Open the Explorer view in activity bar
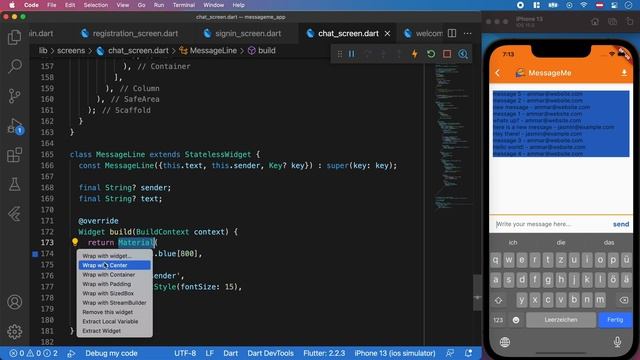The height and width of the screenshot is (360, 640). click(x=15, y=37)
